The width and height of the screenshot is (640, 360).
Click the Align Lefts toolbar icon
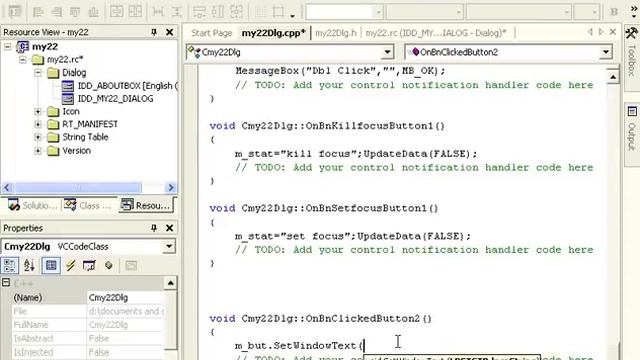pos(38,11)
